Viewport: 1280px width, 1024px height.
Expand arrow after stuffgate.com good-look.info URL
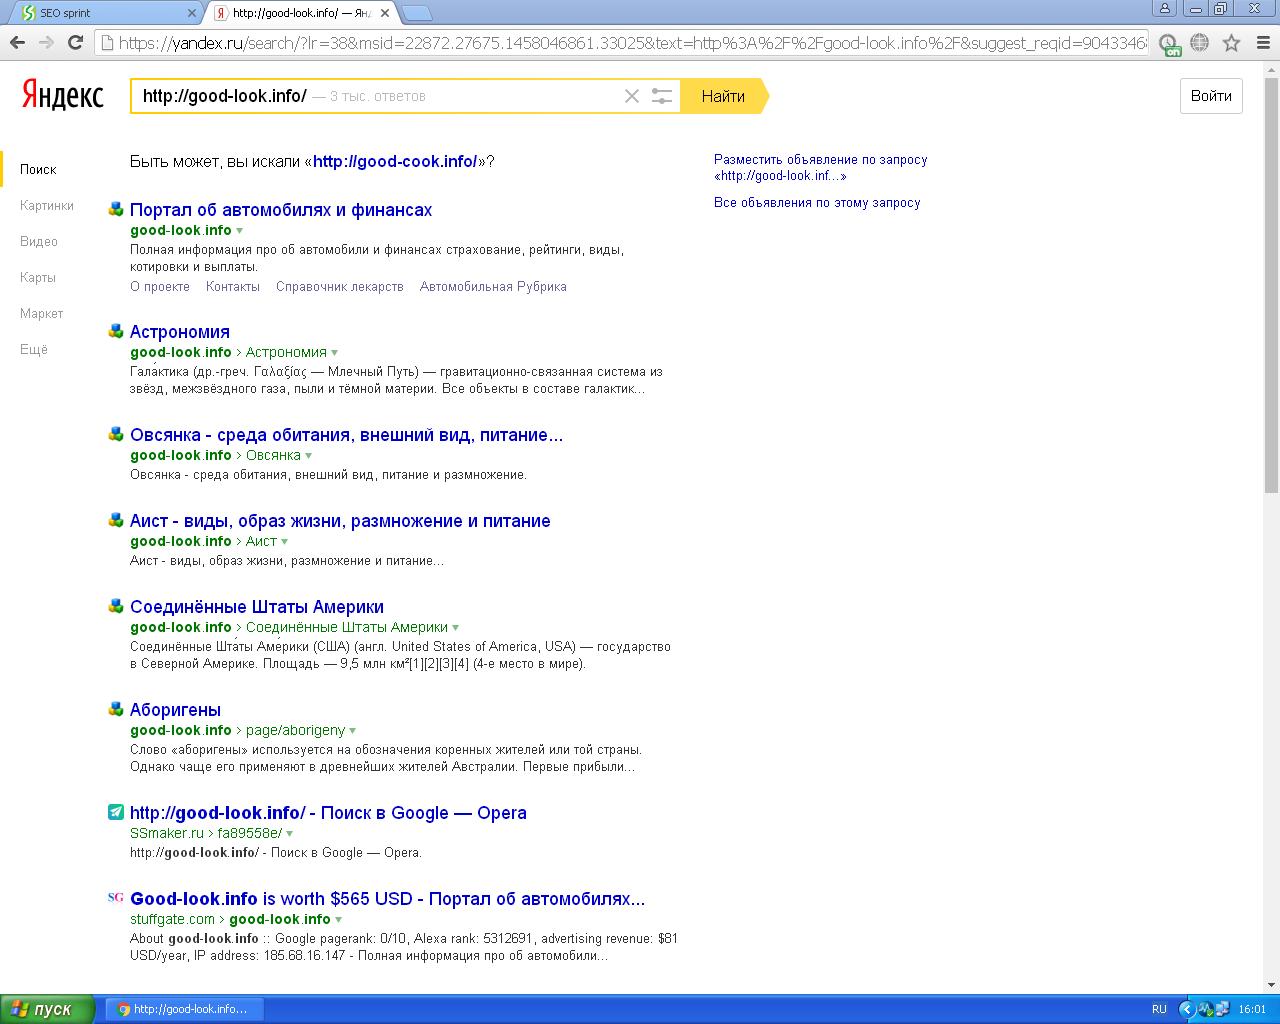pos(338,920)
